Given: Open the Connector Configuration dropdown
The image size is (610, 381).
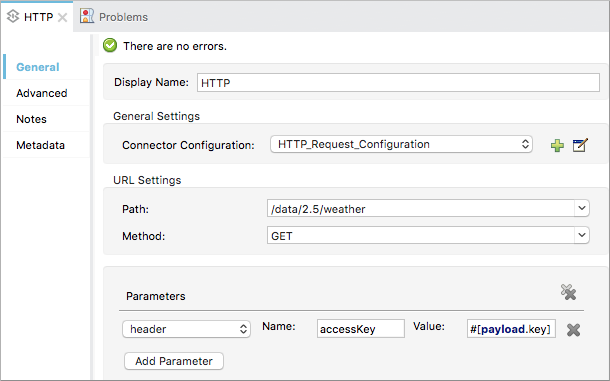Looking at the screenshot, I should (401, 144).
